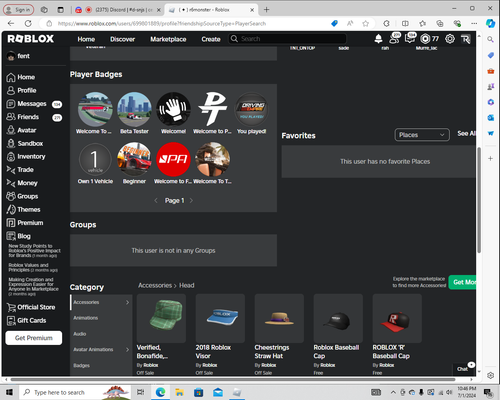500x400 pixels.
Task: Open Roblox notifications bell
Action: coord(378,39)
